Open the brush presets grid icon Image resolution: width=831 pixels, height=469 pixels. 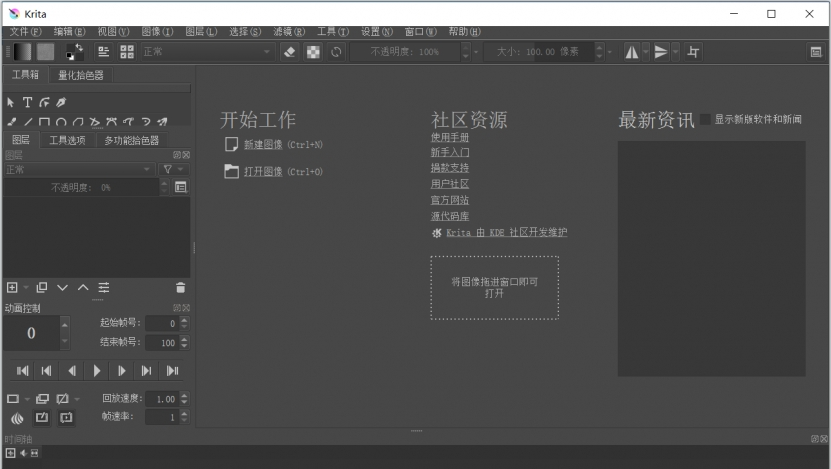pos(127,52)
